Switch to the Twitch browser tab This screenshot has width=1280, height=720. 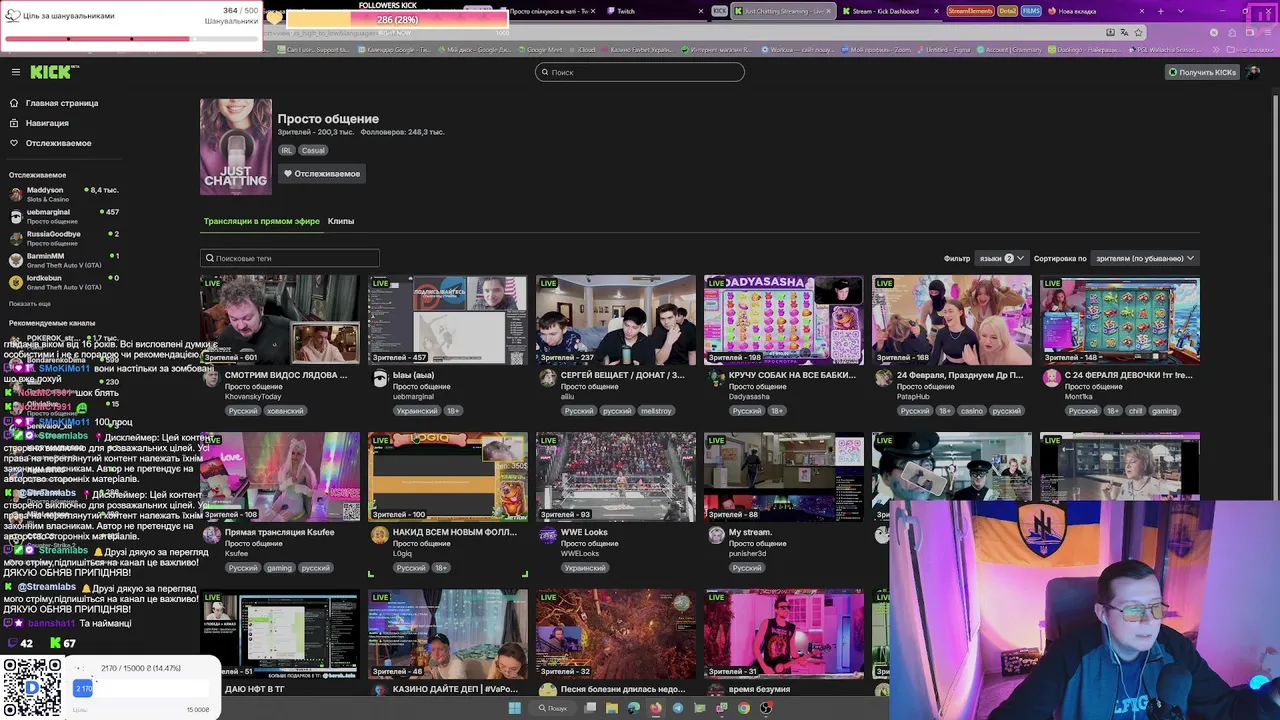655,11
